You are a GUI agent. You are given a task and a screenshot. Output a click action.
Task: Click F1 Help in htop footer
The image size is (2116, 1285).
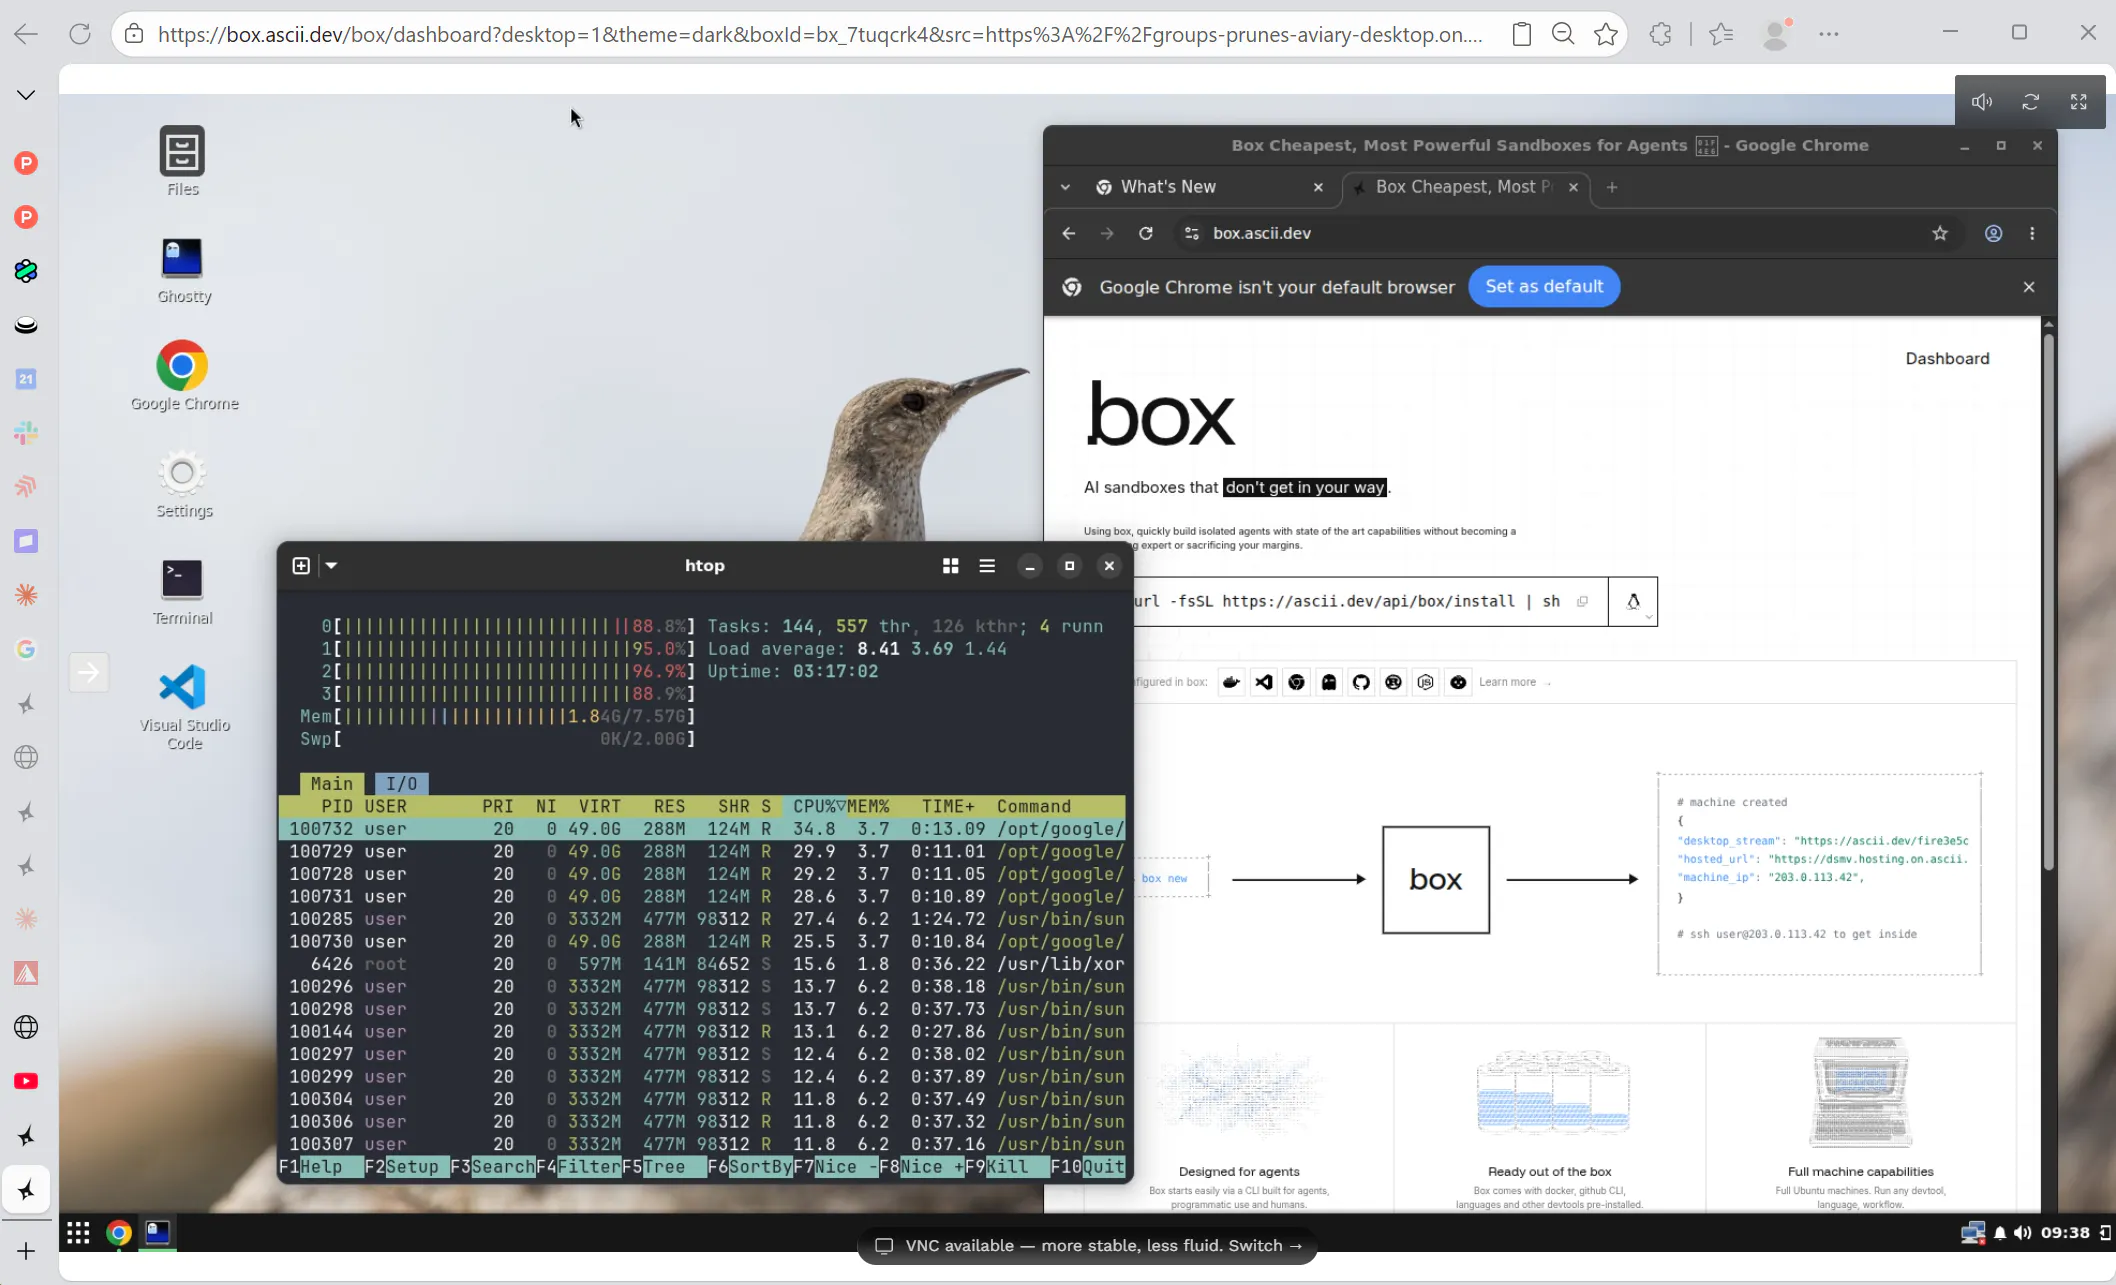321,1167
